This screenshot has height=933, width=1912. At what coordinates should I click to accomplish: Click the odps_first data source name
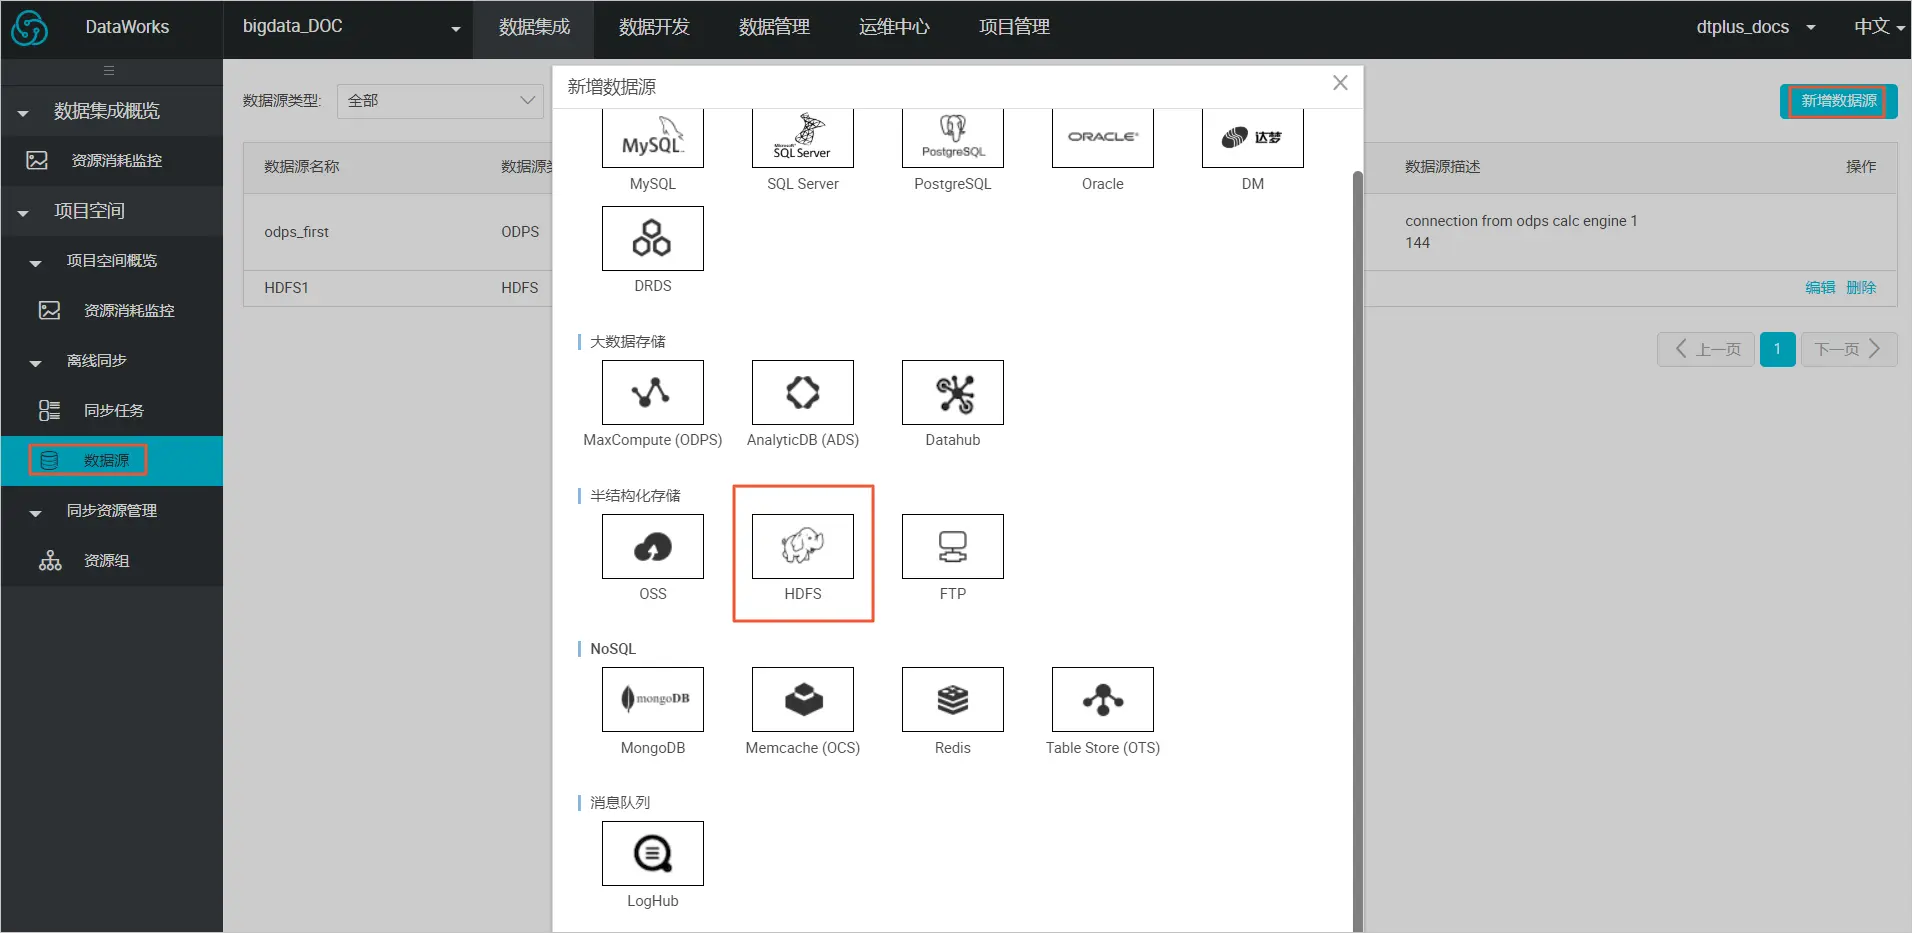point(297,232)
